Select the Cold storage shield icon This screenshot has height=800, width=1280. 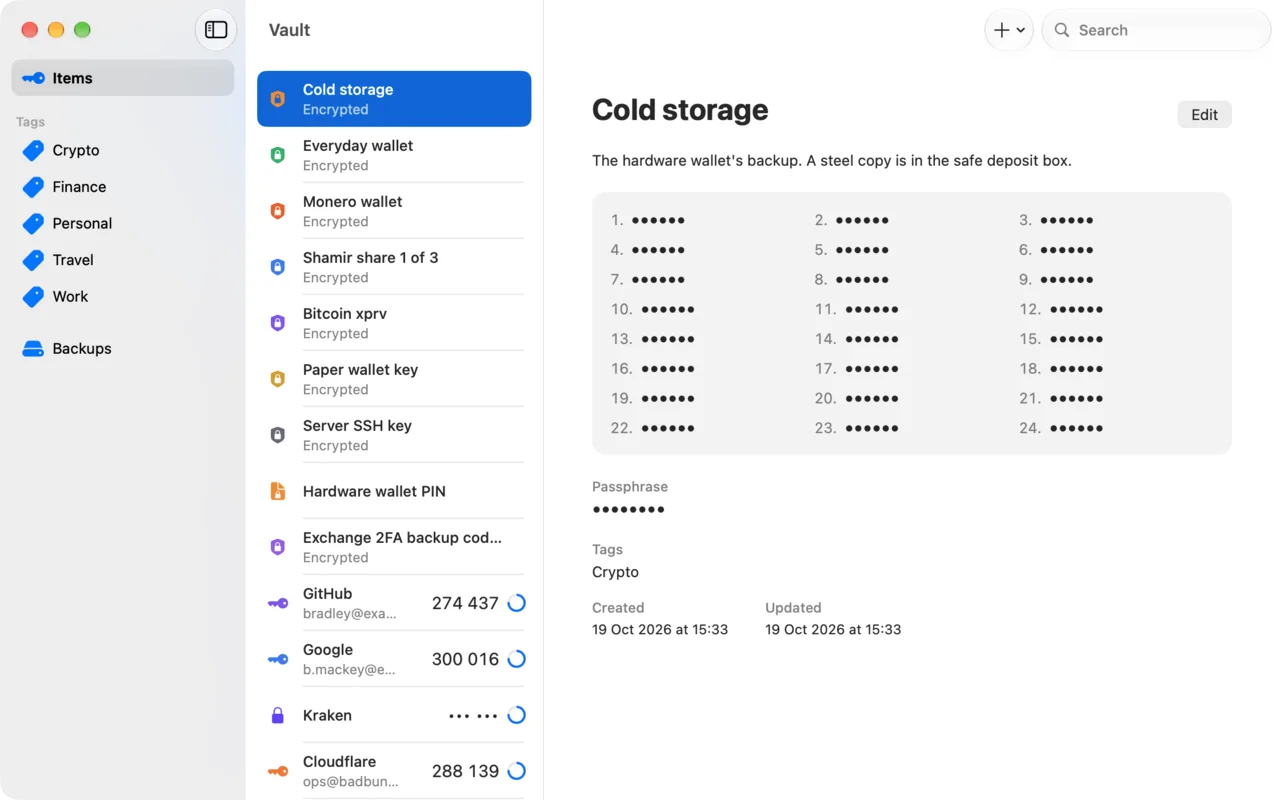(x=278, y=99)
